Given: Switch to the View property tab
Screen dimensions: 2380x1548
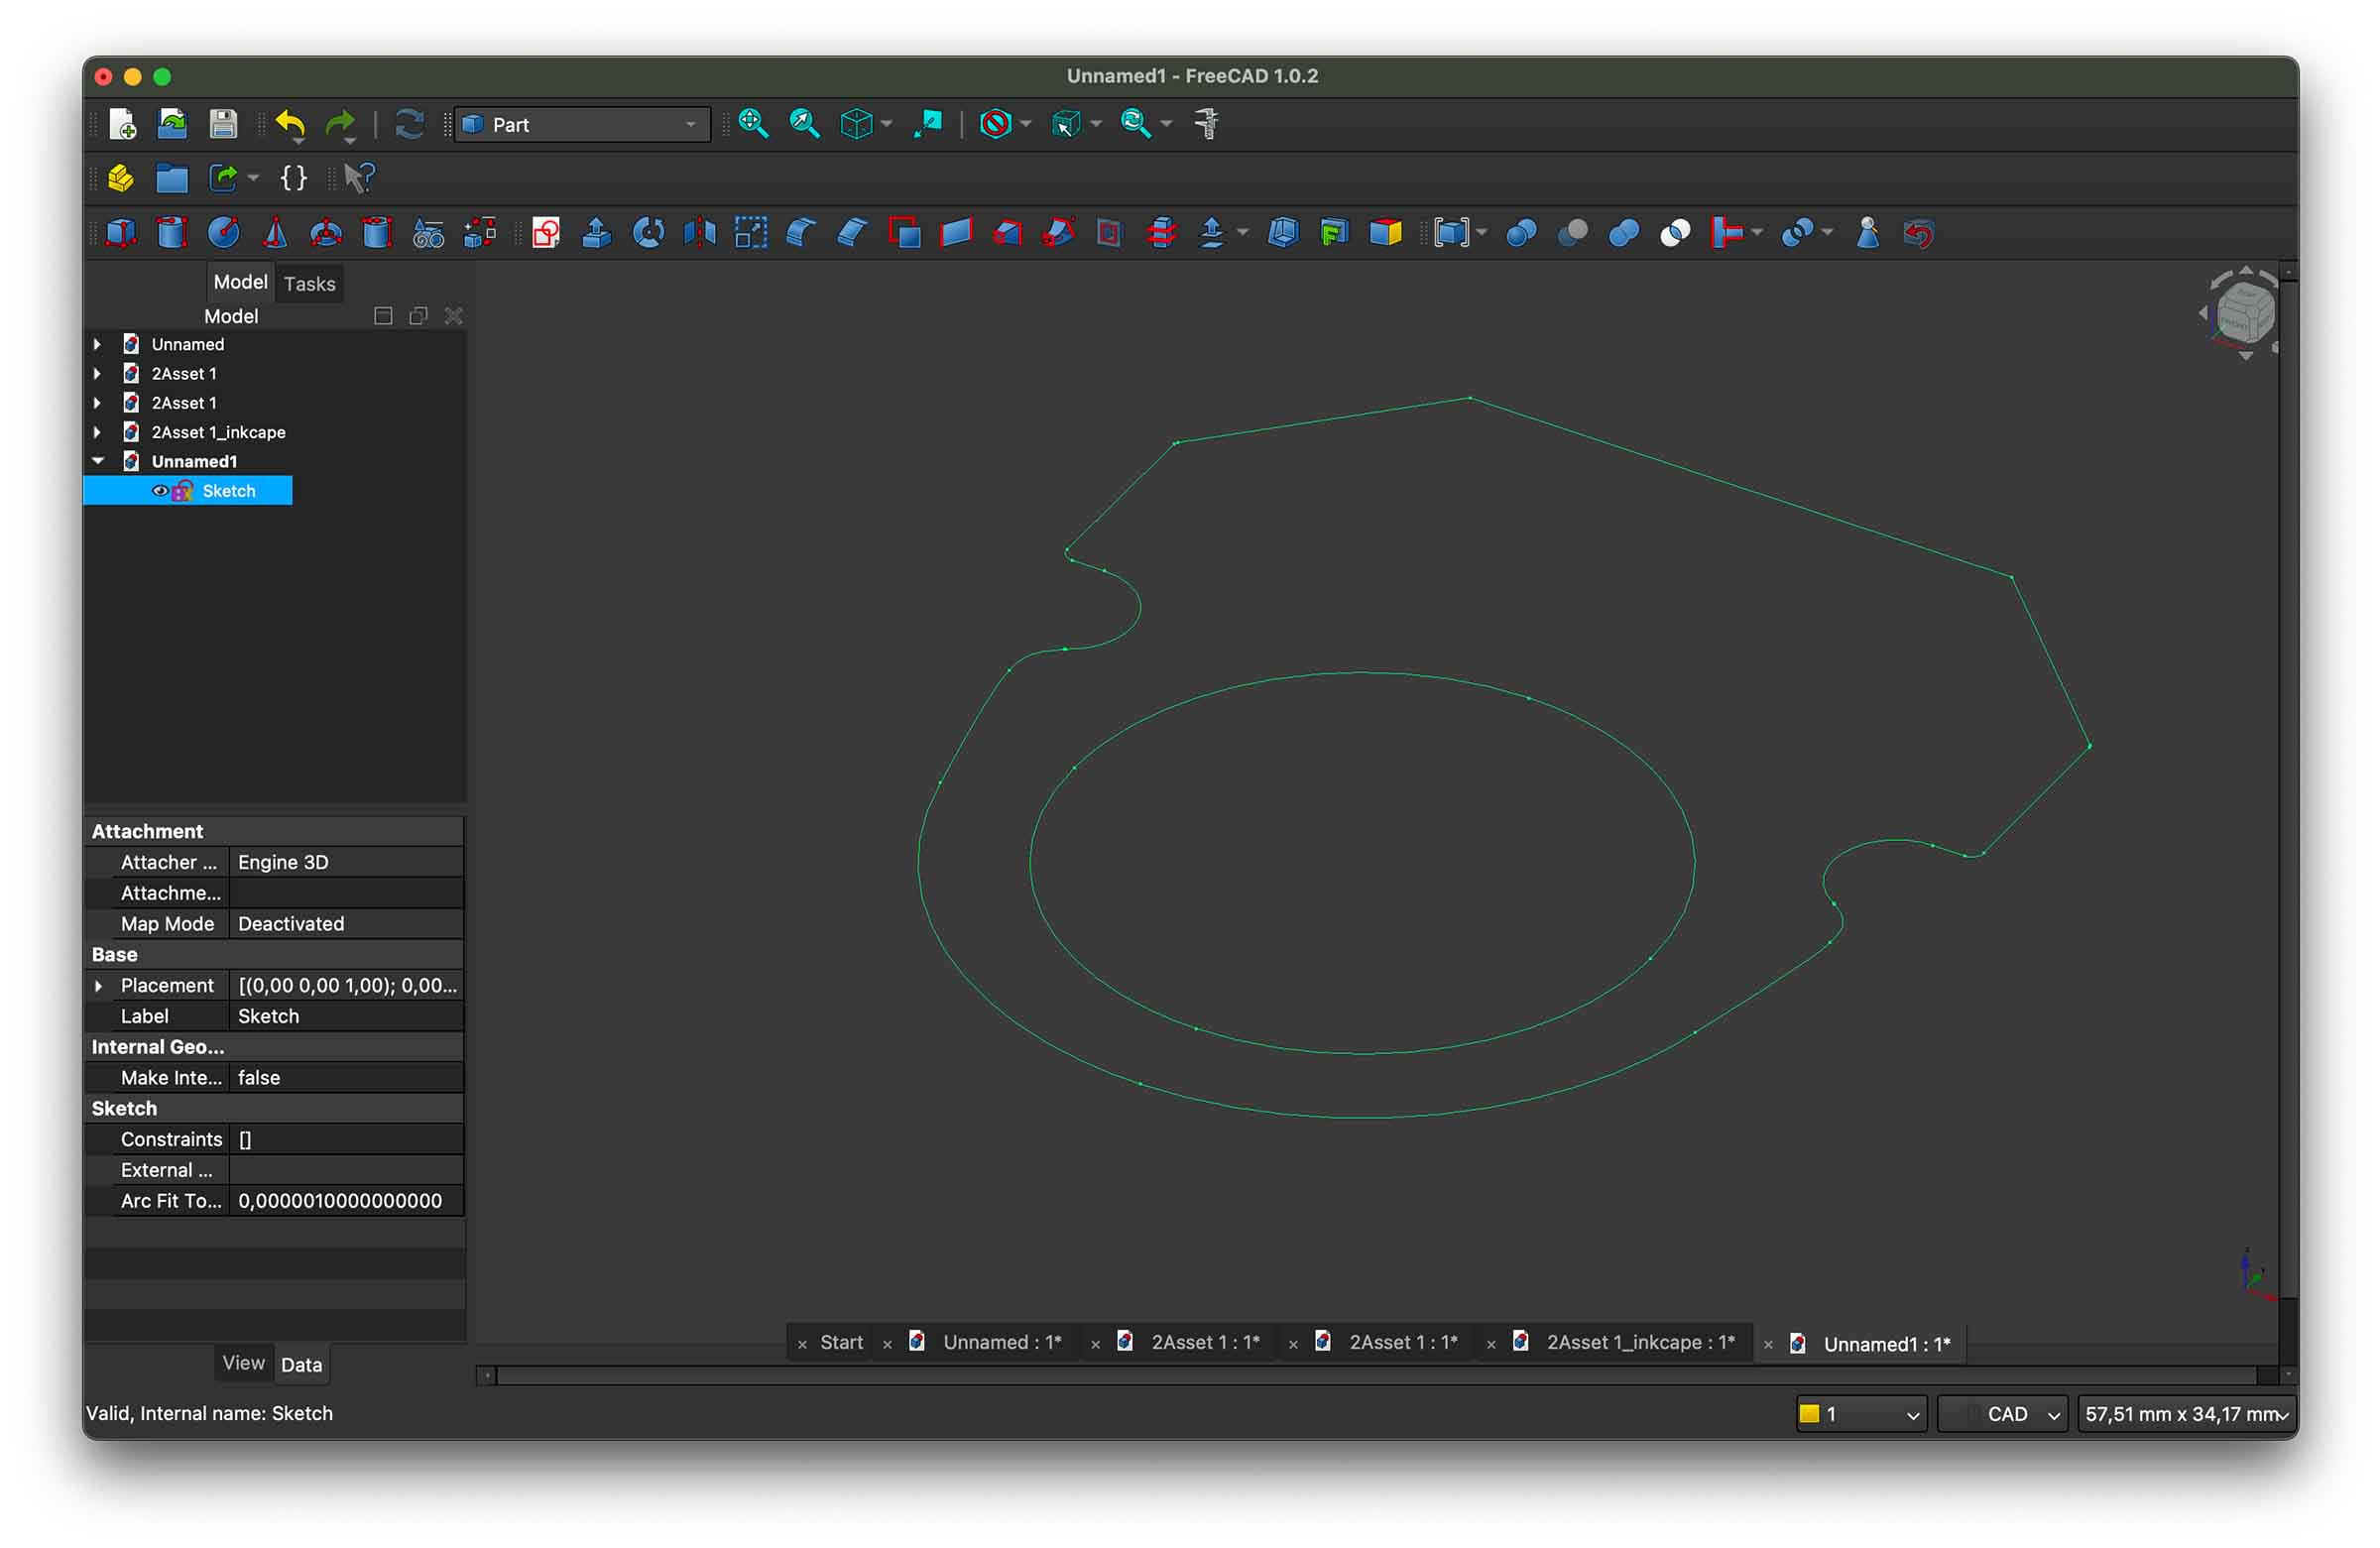Looking at the screenshot, I should (243, 1363).
